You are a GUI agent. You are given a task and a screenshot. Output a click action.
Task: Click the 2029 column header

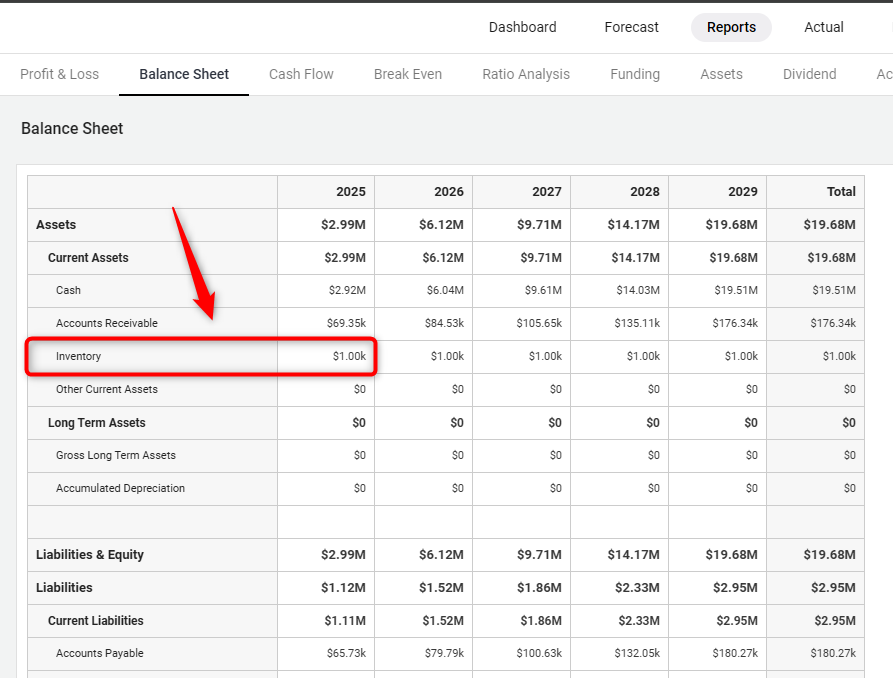(743, 192)
